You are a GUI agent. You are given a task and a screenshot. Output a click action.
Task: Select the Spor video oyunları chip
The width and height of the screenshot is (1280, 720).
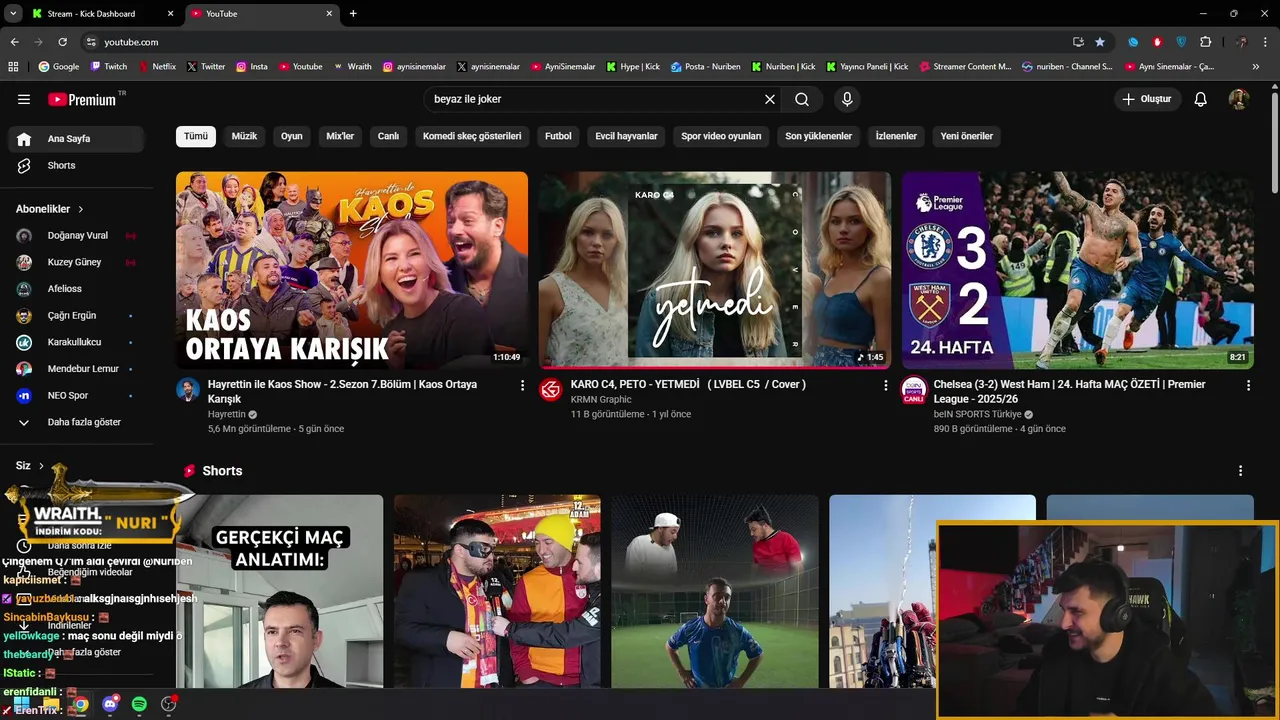point(721,136)
